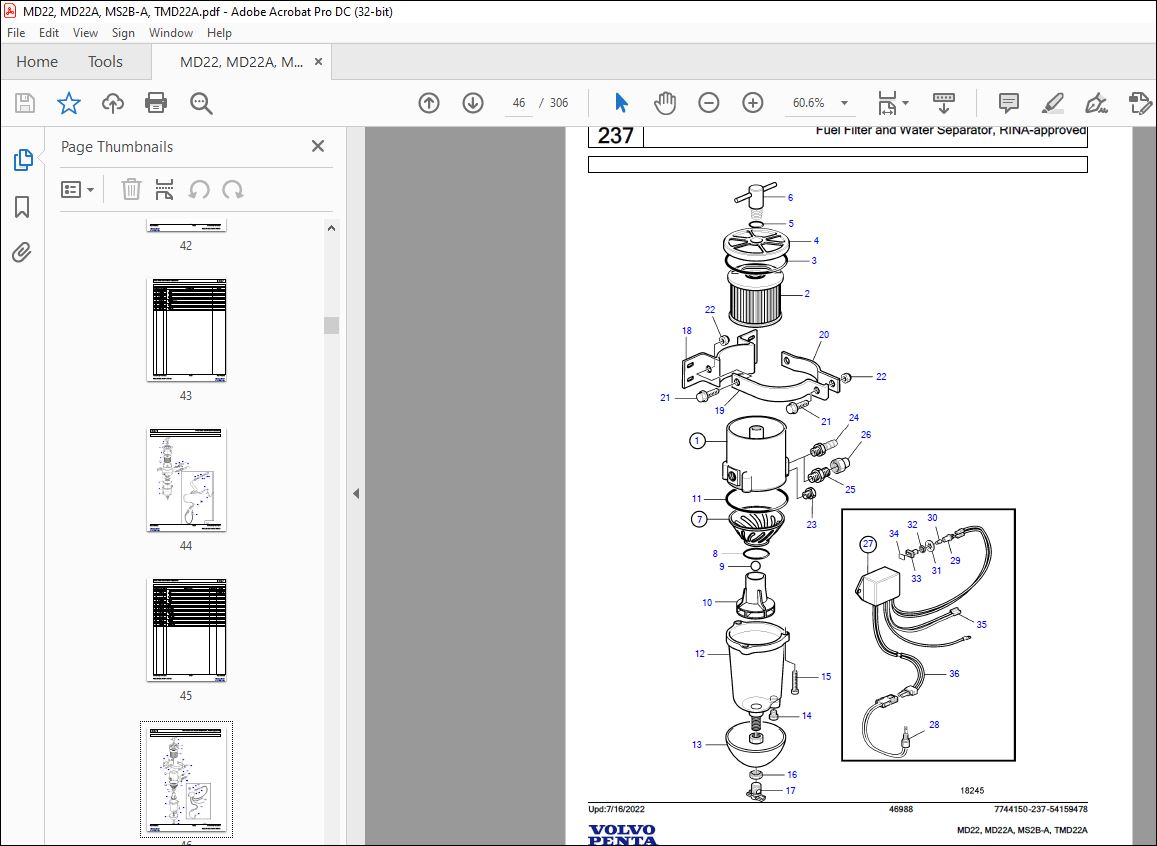Open the File menu
1157x846 pixels.
[15, 32]
